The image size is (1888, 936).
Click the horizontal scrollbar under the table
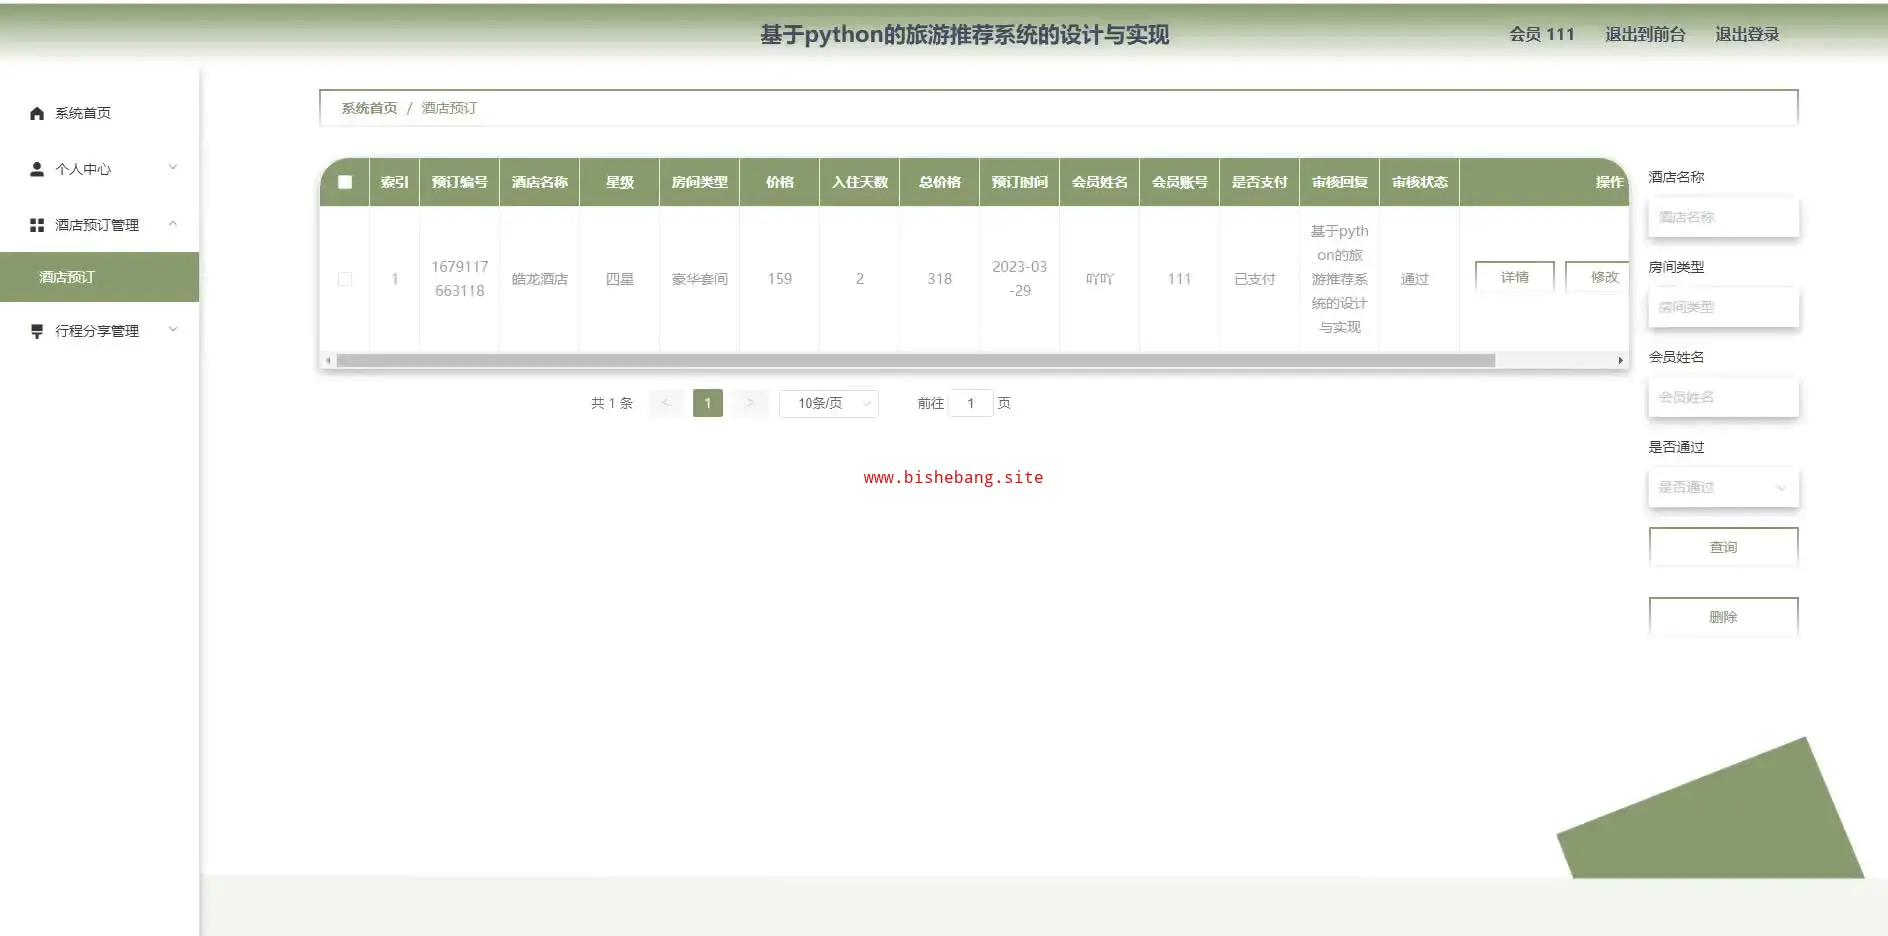(x=915, y=360)
